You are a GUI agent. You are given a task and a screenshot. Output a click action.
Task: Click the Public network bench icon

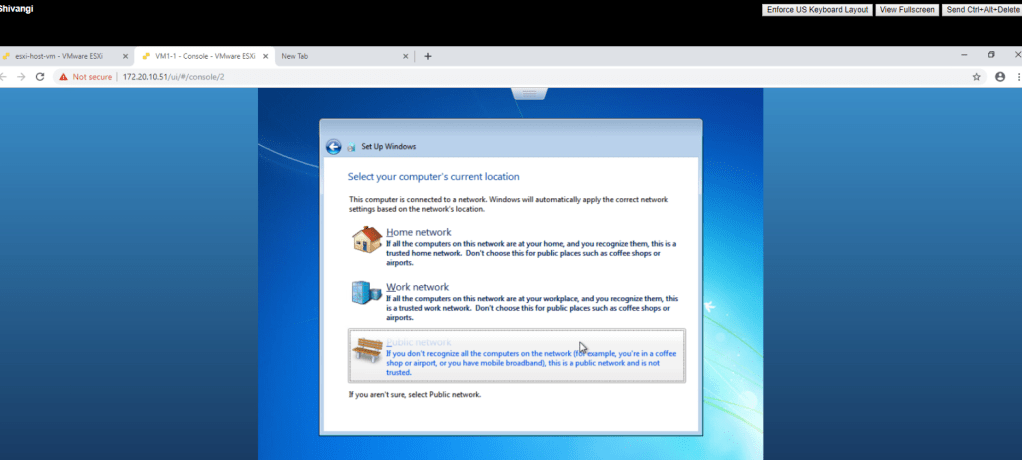(x=366, y=351)
